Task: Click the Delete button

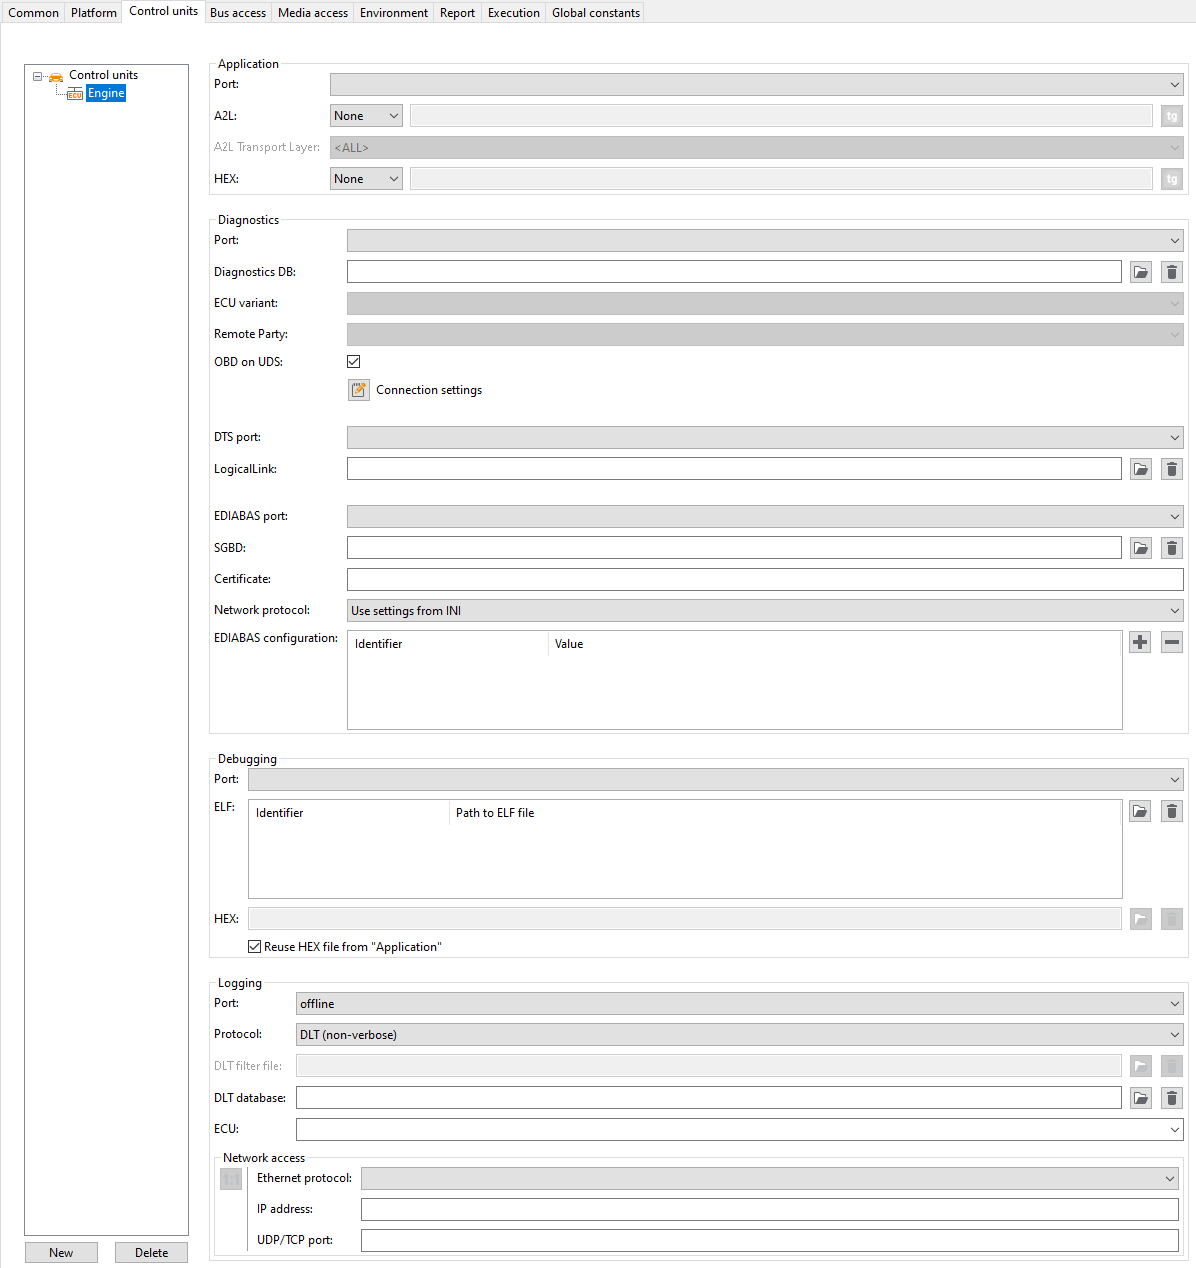Action: tap(151, 1253)
